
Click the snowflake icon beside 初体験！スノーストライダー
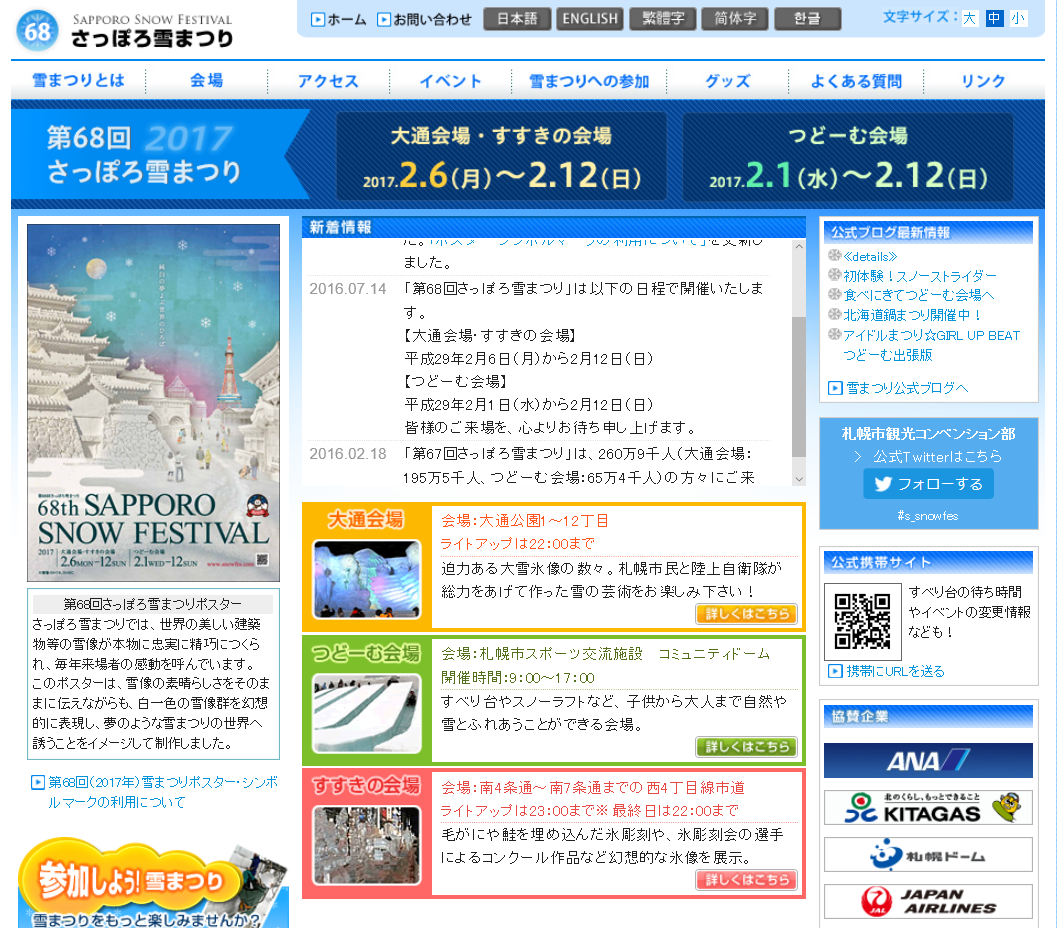(835, 274)
